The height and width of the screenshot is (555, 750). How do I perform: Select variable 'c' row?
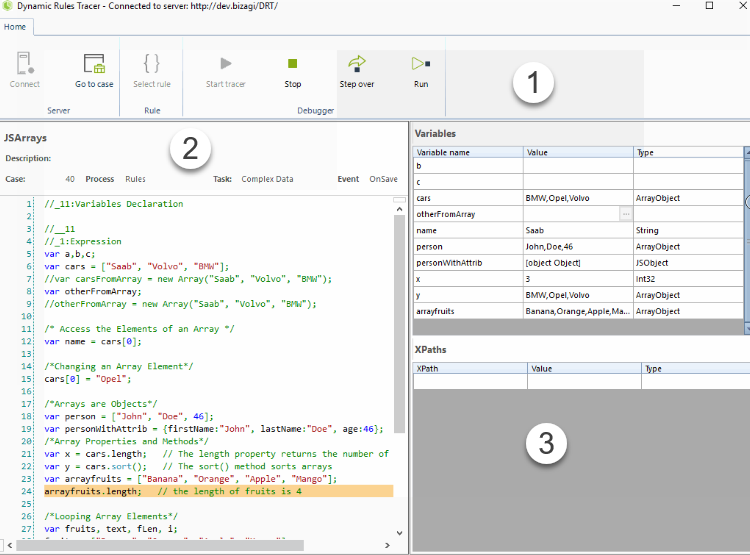(x=578, y=182)
